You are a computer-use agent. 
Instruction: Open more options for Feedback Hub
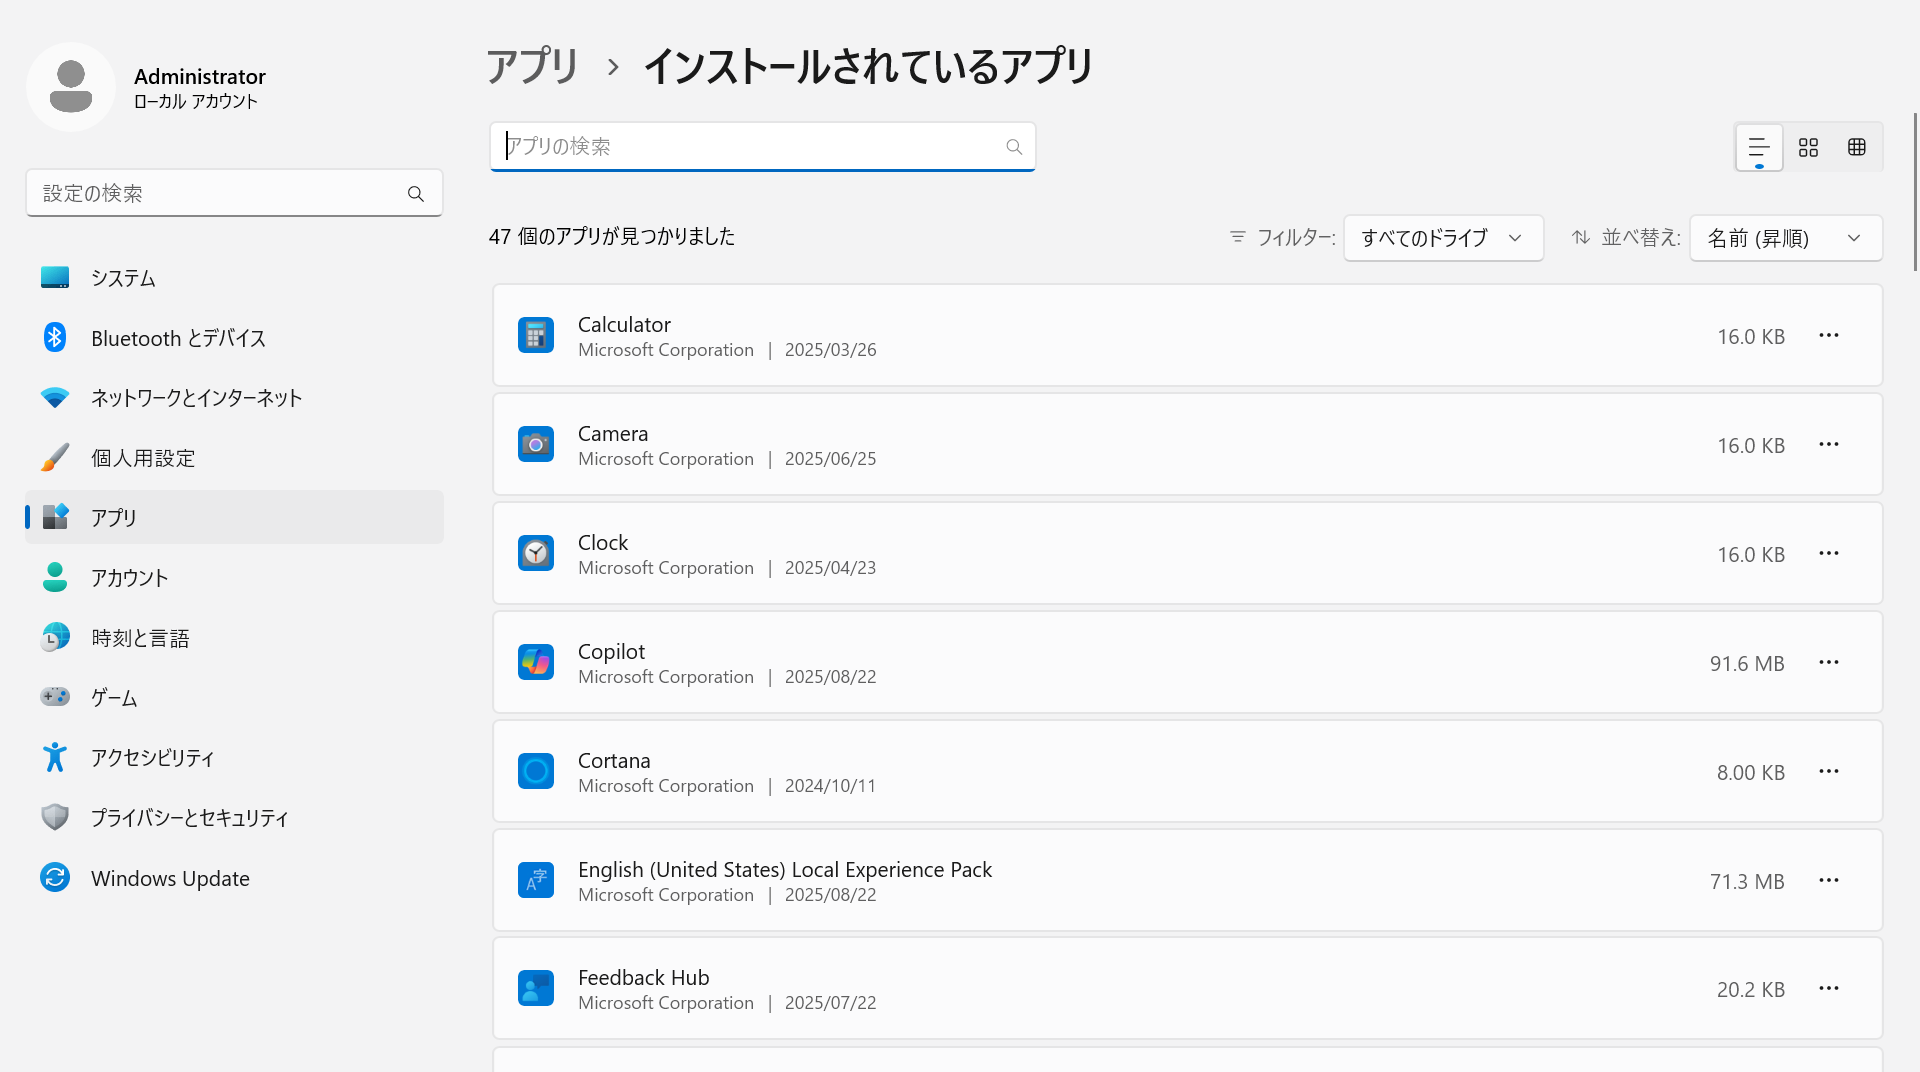(1829, 989)
